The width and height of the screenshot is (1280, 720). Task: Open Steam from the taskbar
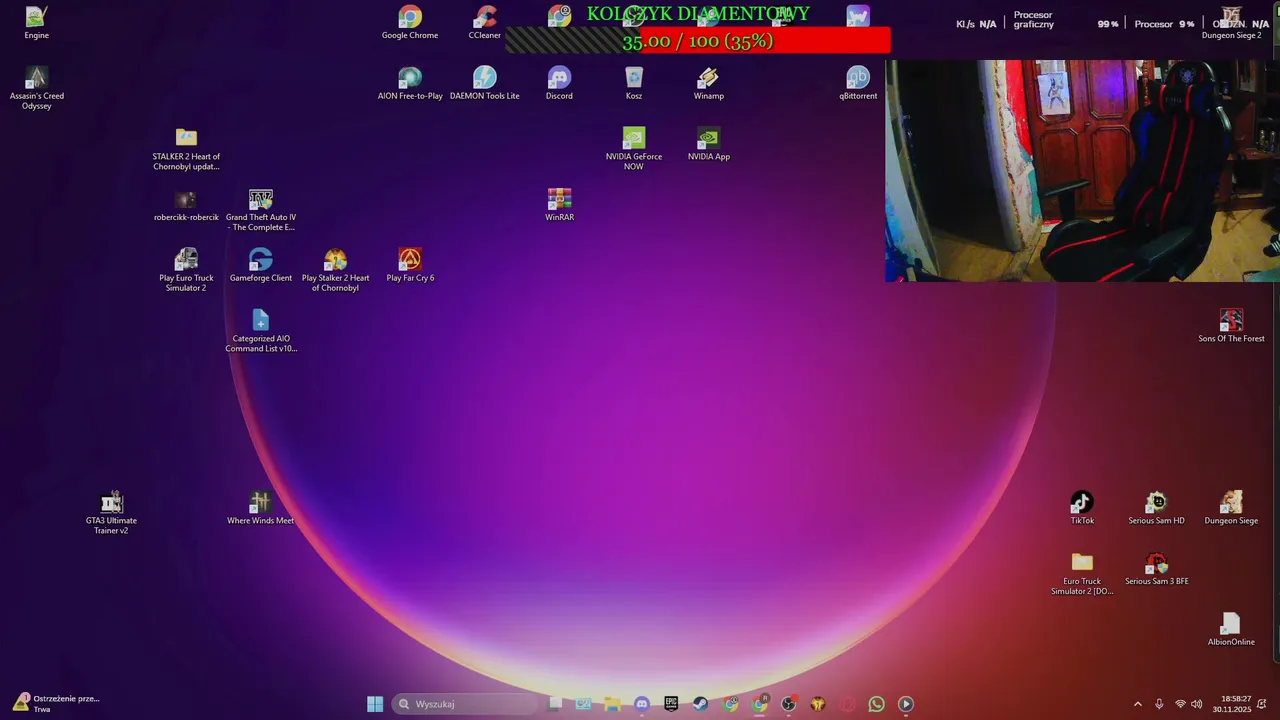coord(700,704)
